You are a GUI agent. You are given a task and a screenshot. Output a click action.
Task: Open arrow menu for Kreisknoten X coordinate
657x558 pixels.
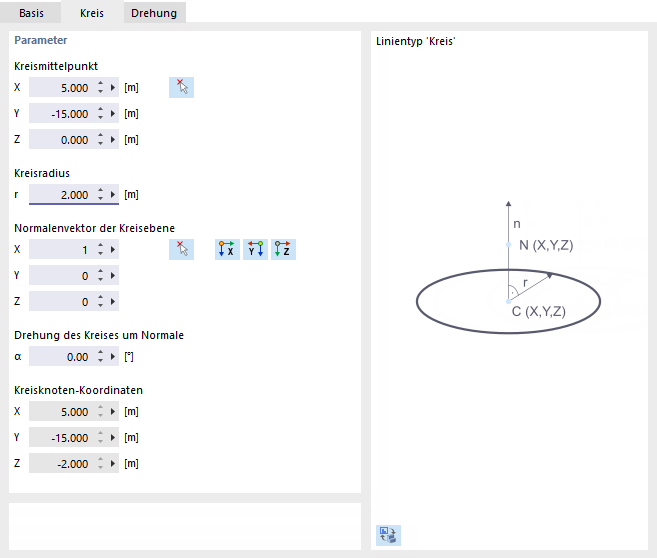click(113, 412)
